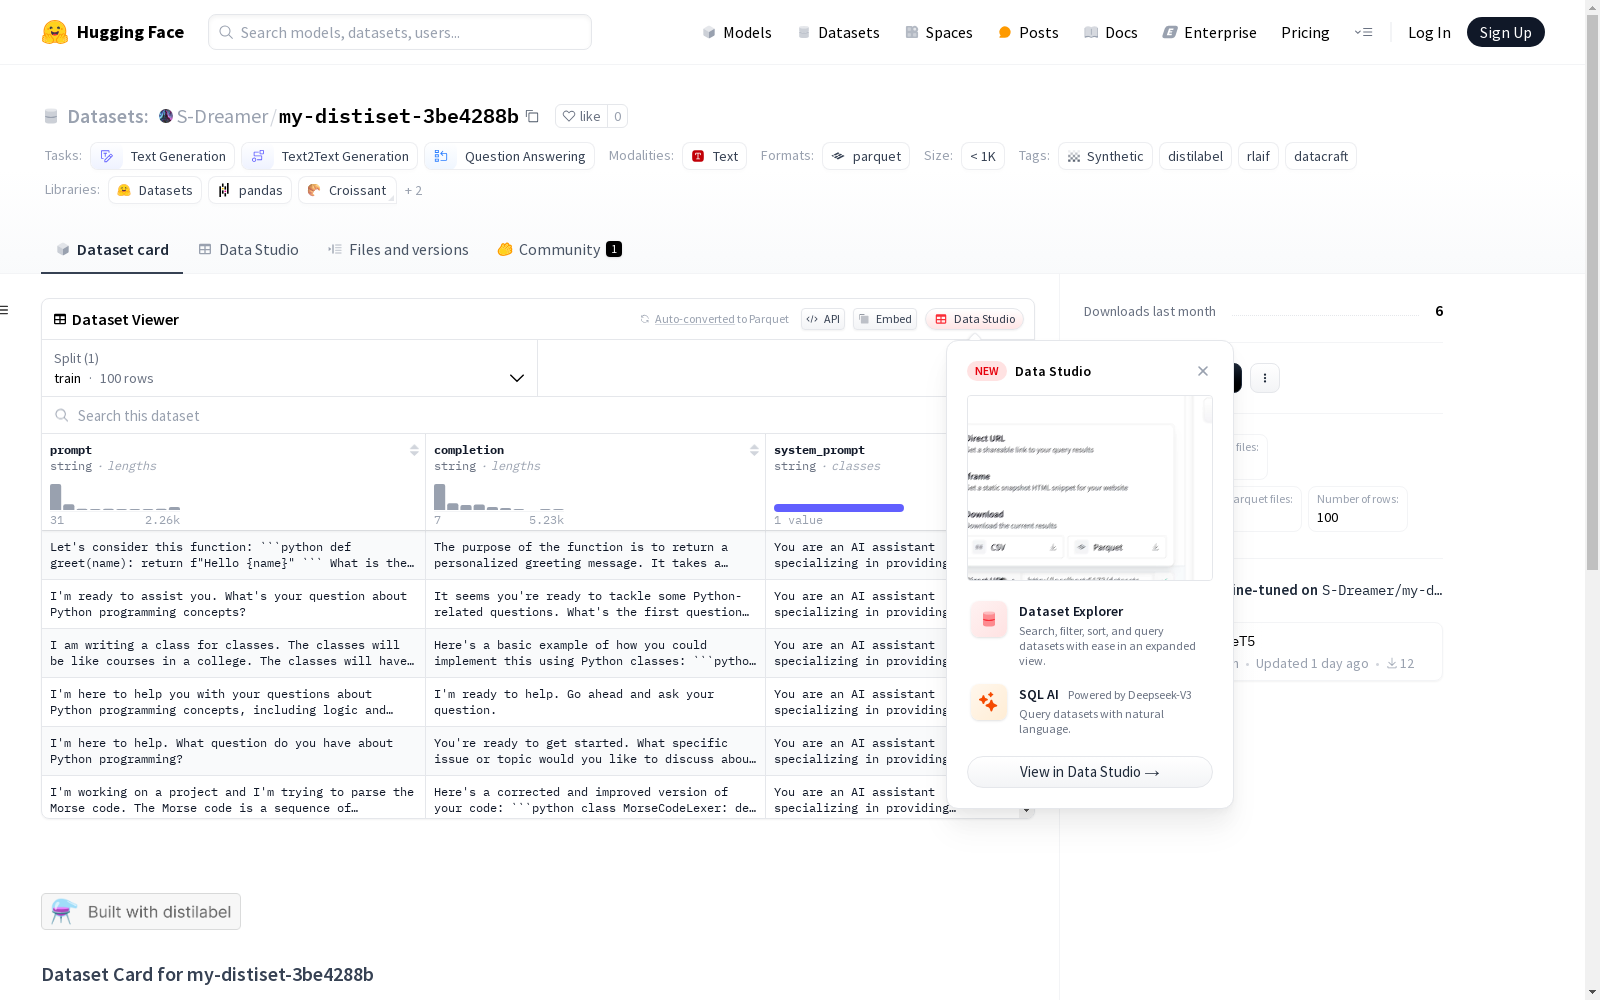Click the Built with distilabel badge
The image size is (1600, 1000).
coord(141,911)
